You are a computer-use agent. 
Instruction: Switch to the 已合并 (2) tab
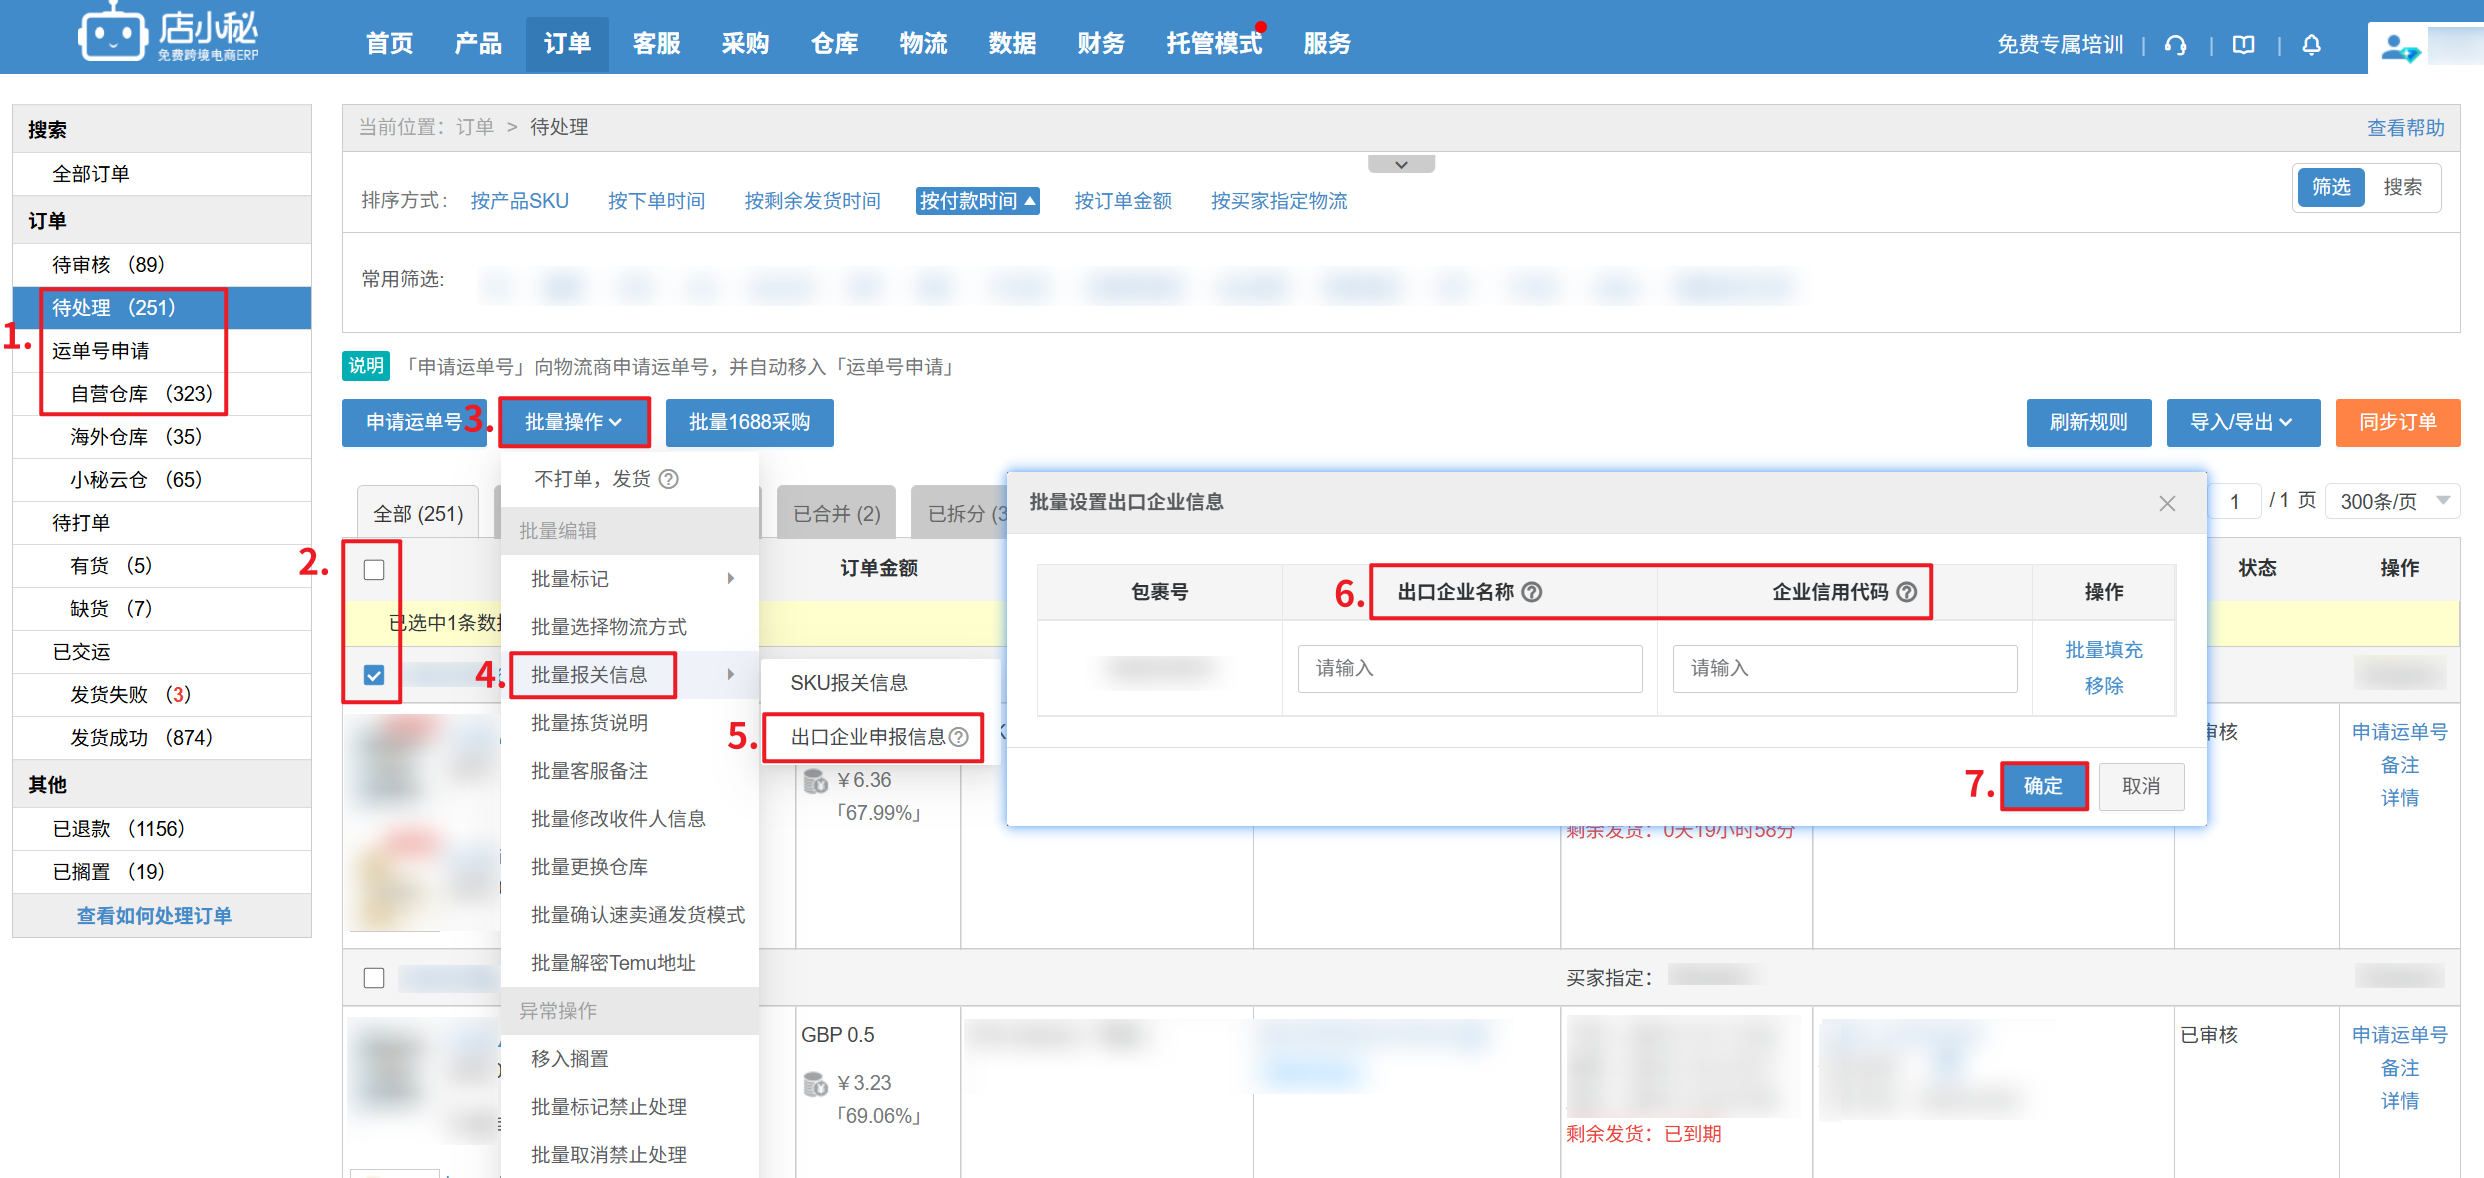pos(836,513)
